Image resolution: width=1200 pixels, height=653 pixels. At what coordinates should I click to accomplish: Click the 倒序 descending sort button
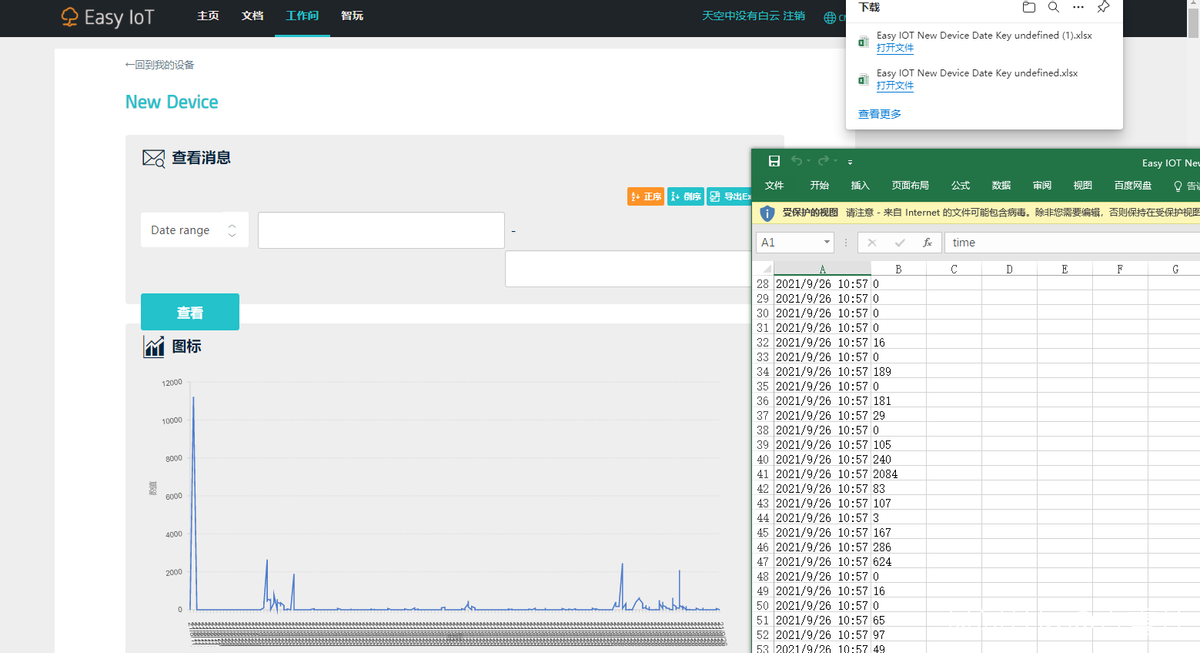(x=686, y=197)
